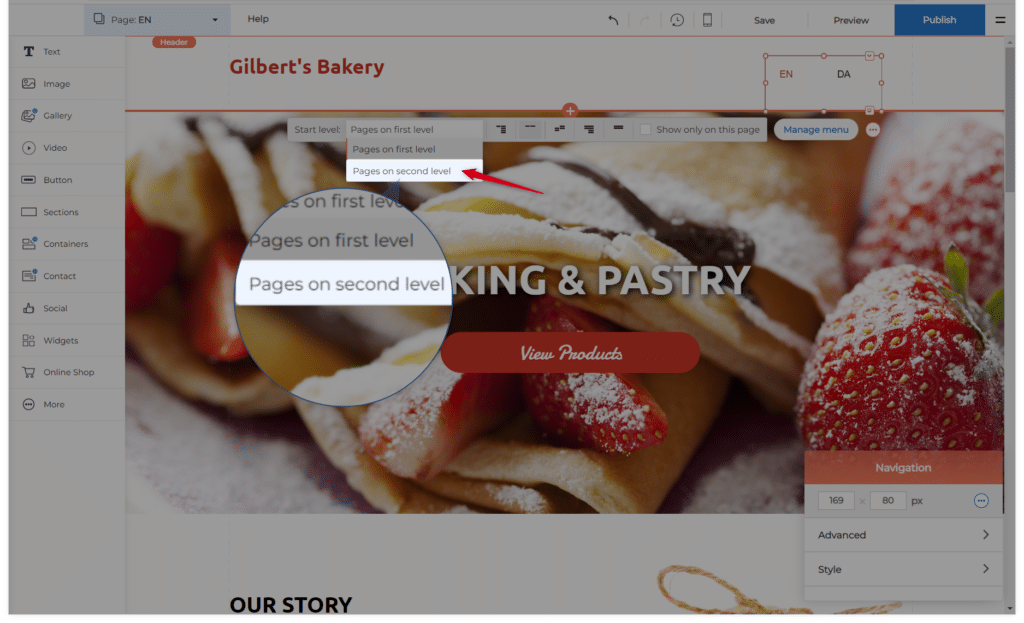Image resolution: width=1024 pixels, height=623 pixels.
Task: Expand the Style settings row
Action: coord(903,569)
